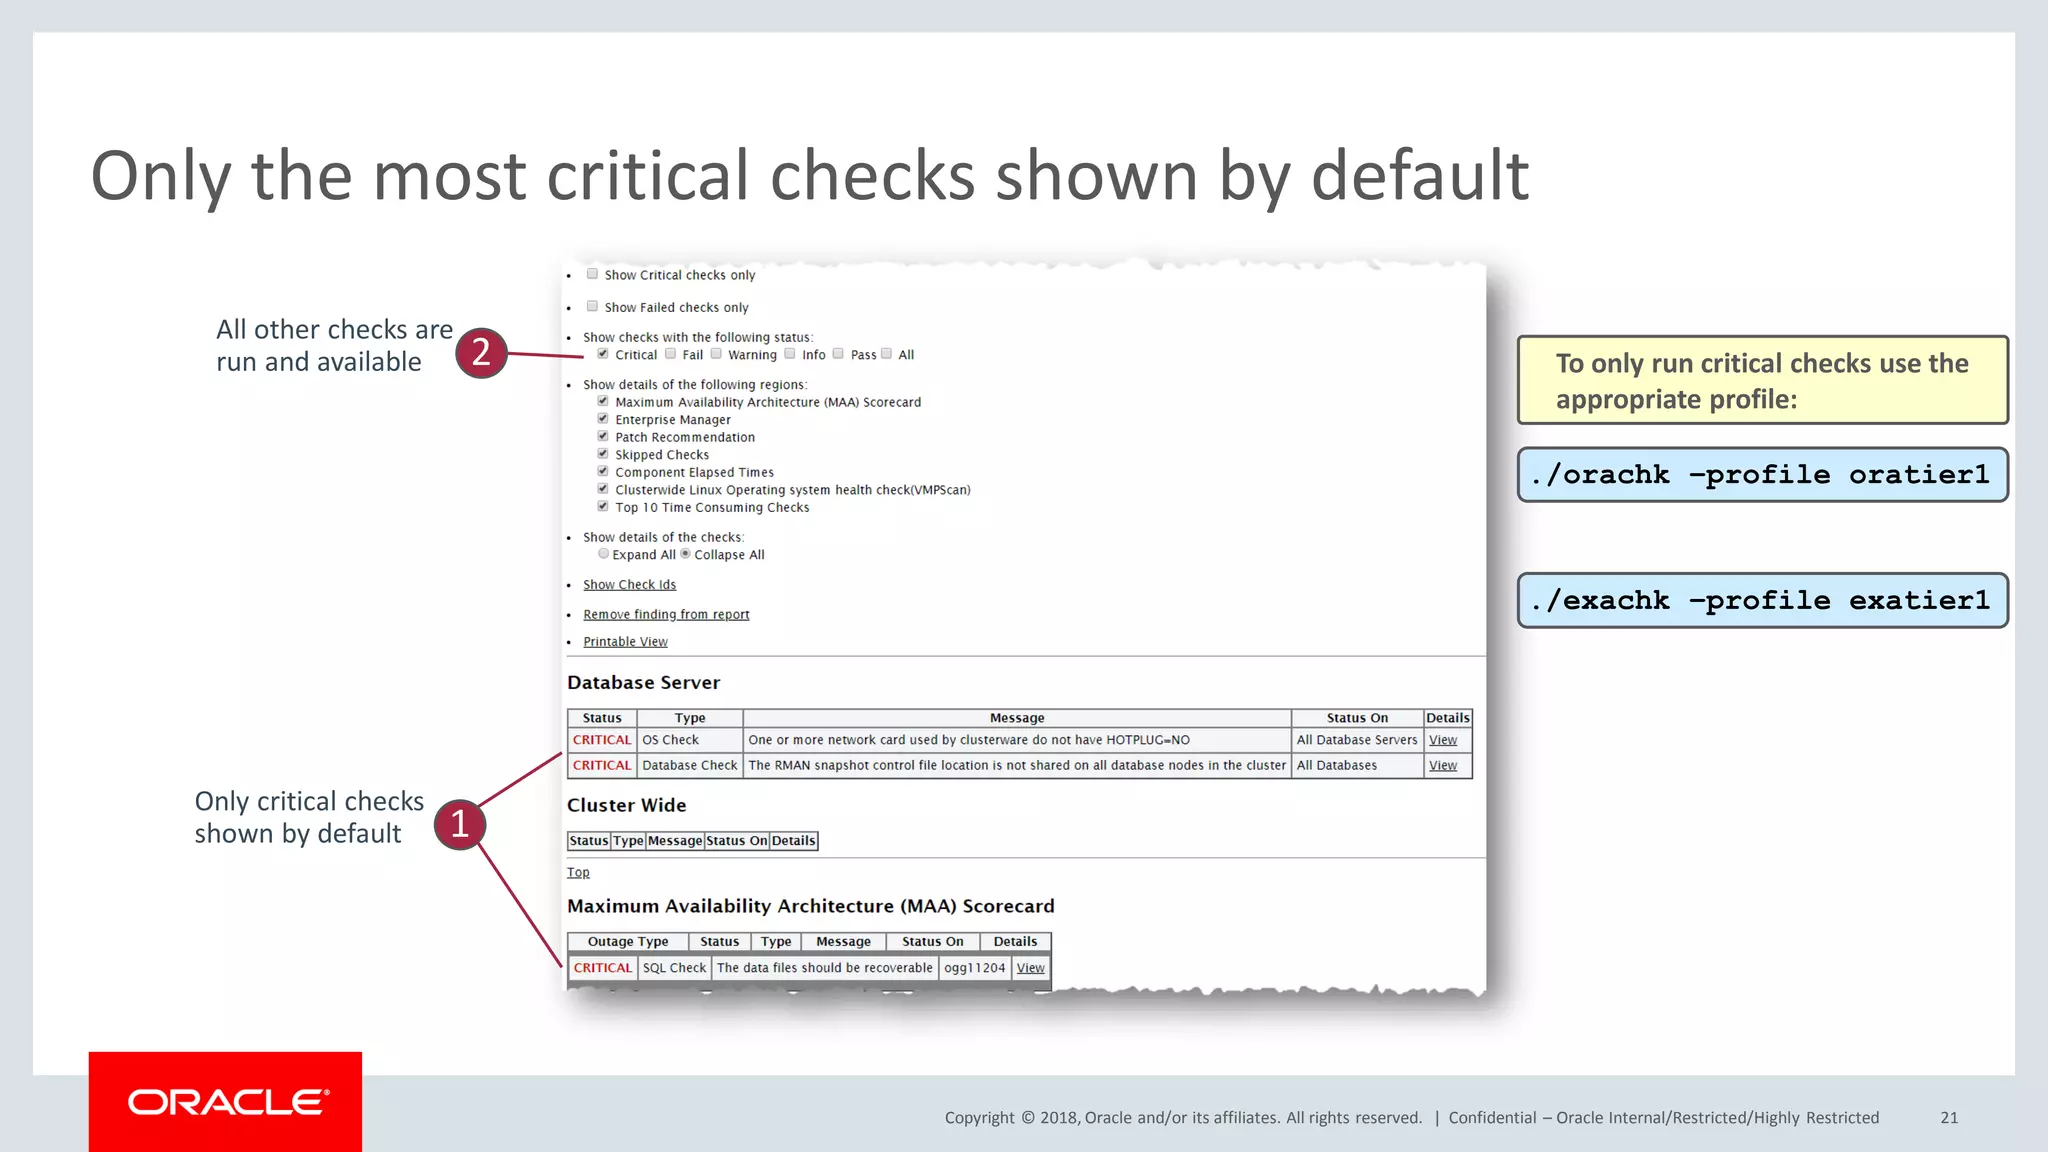2048x1152 pixels.
Task: View details of the SQL Check row
Action: click(x=1030, y=968)
